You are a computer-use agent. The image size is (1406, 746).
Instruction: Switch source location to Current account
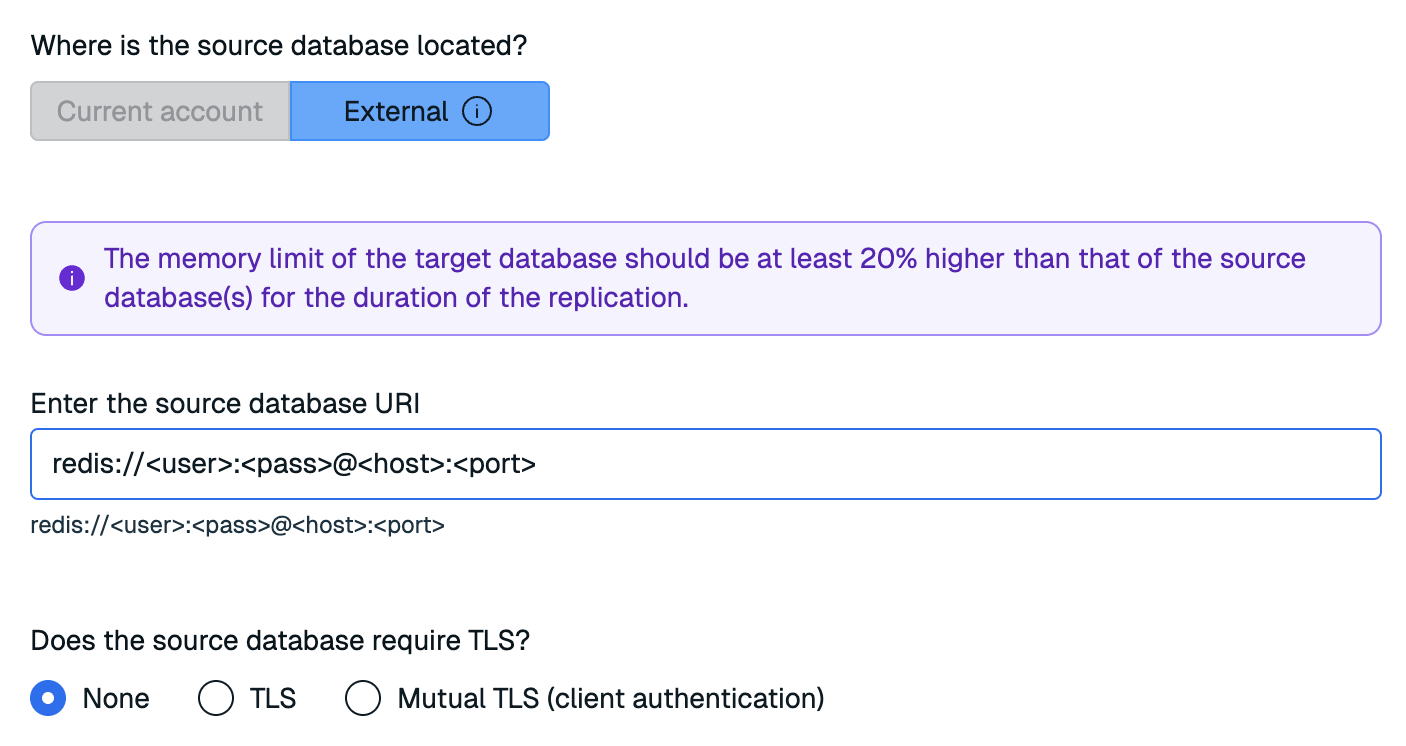(x=160, y=111)
